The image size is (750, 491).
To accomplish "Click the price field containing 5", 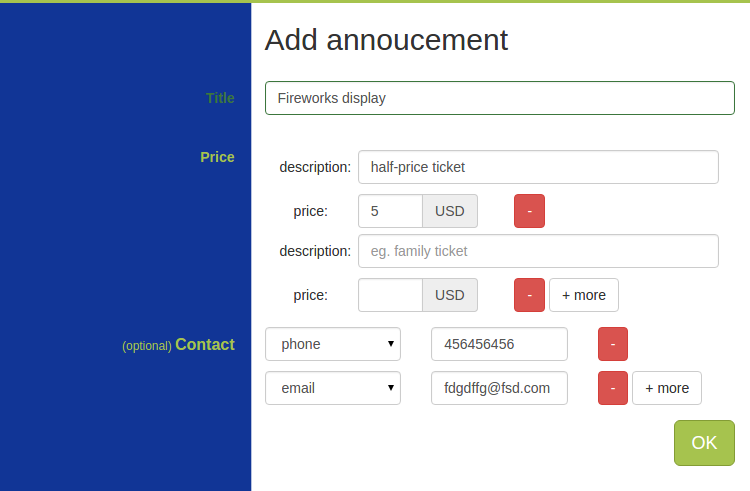I will coord(390,211).
